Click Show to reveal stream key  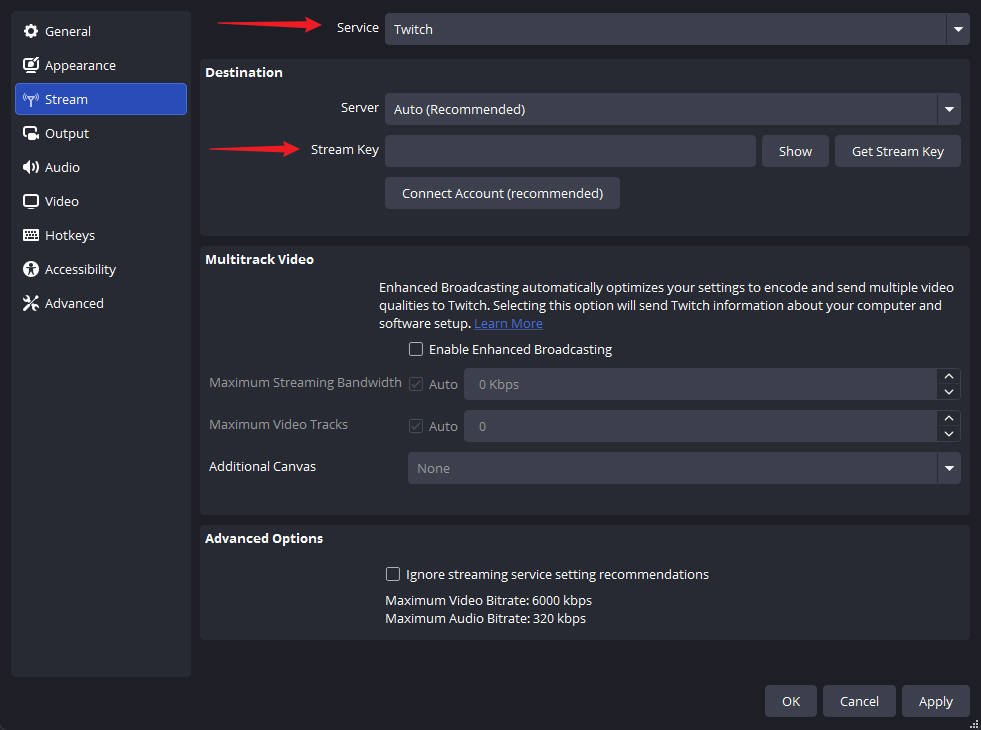point(795,151)
